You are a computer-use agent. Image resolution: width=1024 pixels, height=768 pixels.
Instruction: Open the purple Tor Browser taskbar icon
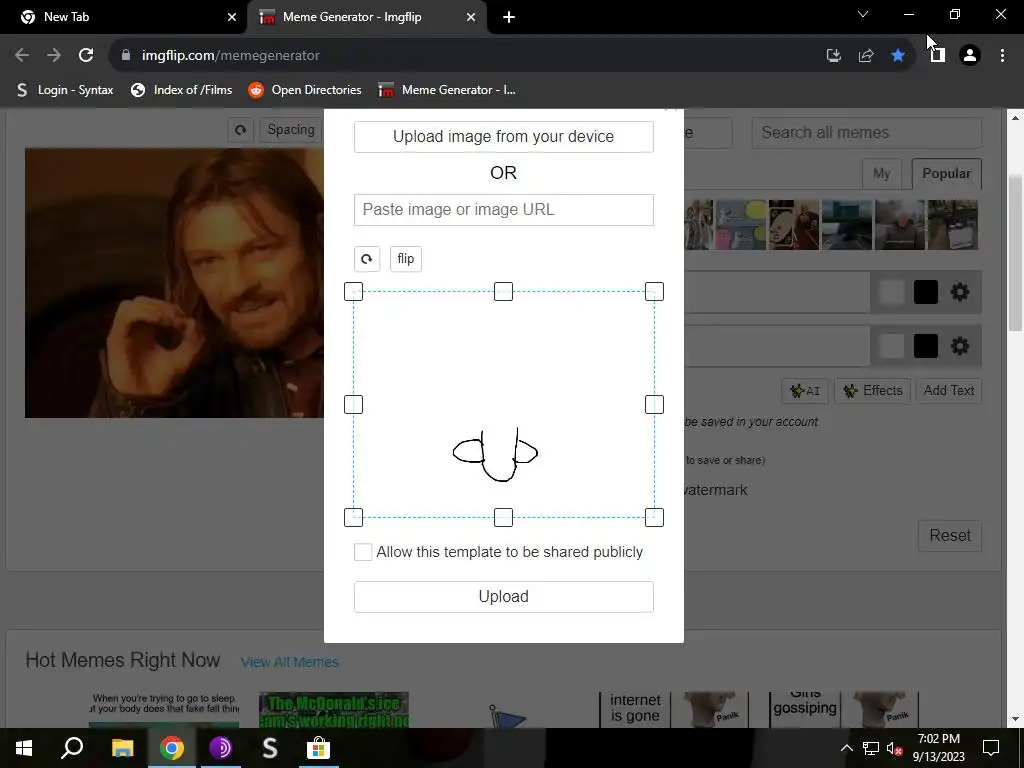coord(221,748)
